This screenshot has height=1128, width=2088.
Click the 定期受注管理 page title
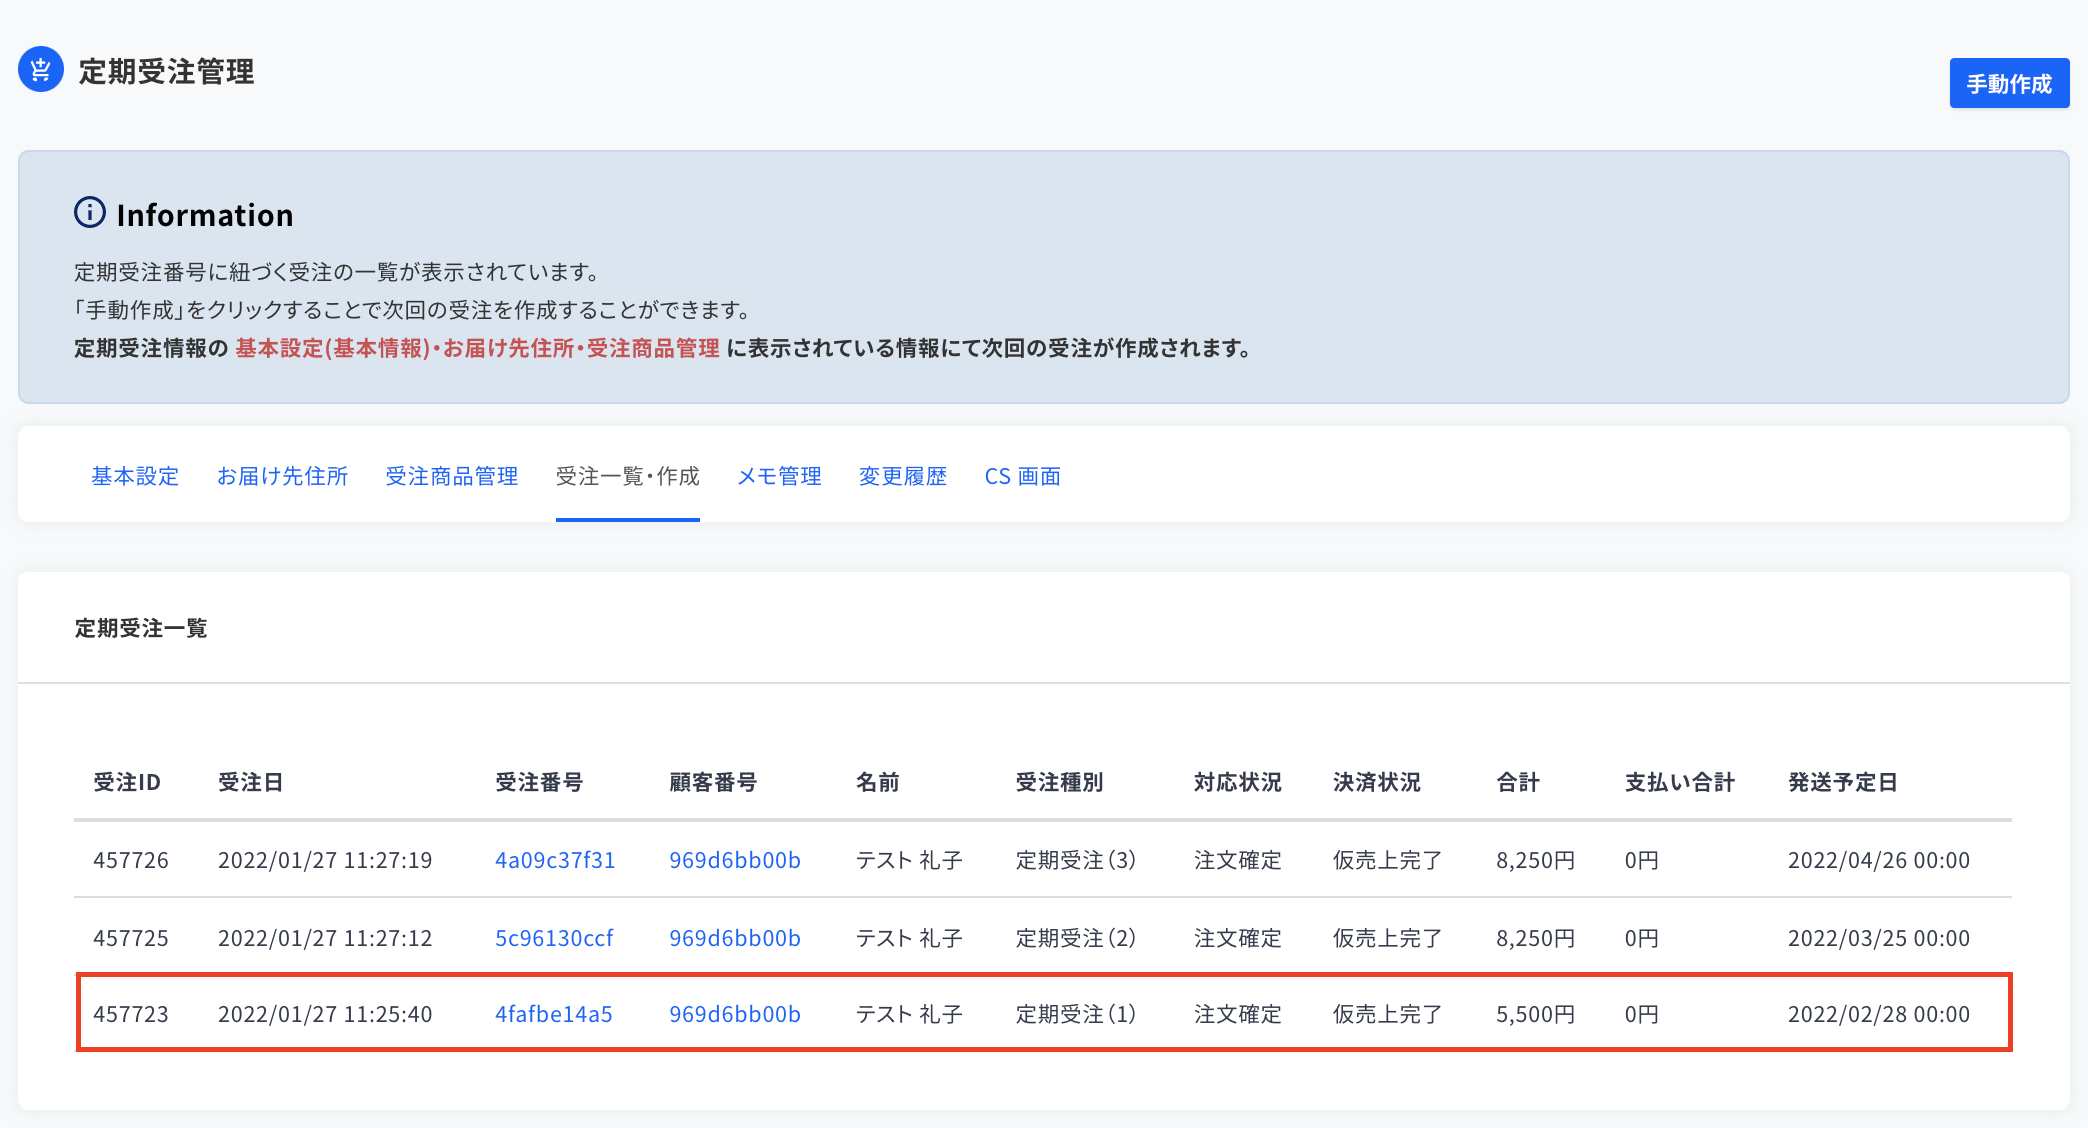click(x=166, y=71)
